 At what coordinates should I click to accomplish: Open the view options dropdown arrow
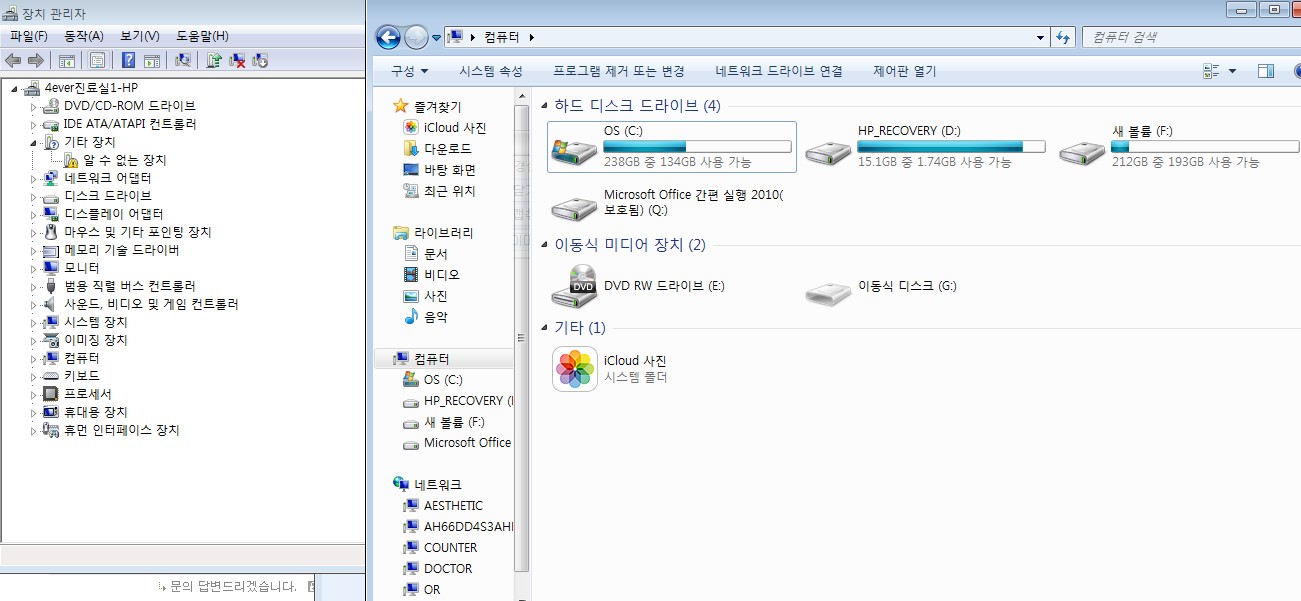pos(1232,71)
